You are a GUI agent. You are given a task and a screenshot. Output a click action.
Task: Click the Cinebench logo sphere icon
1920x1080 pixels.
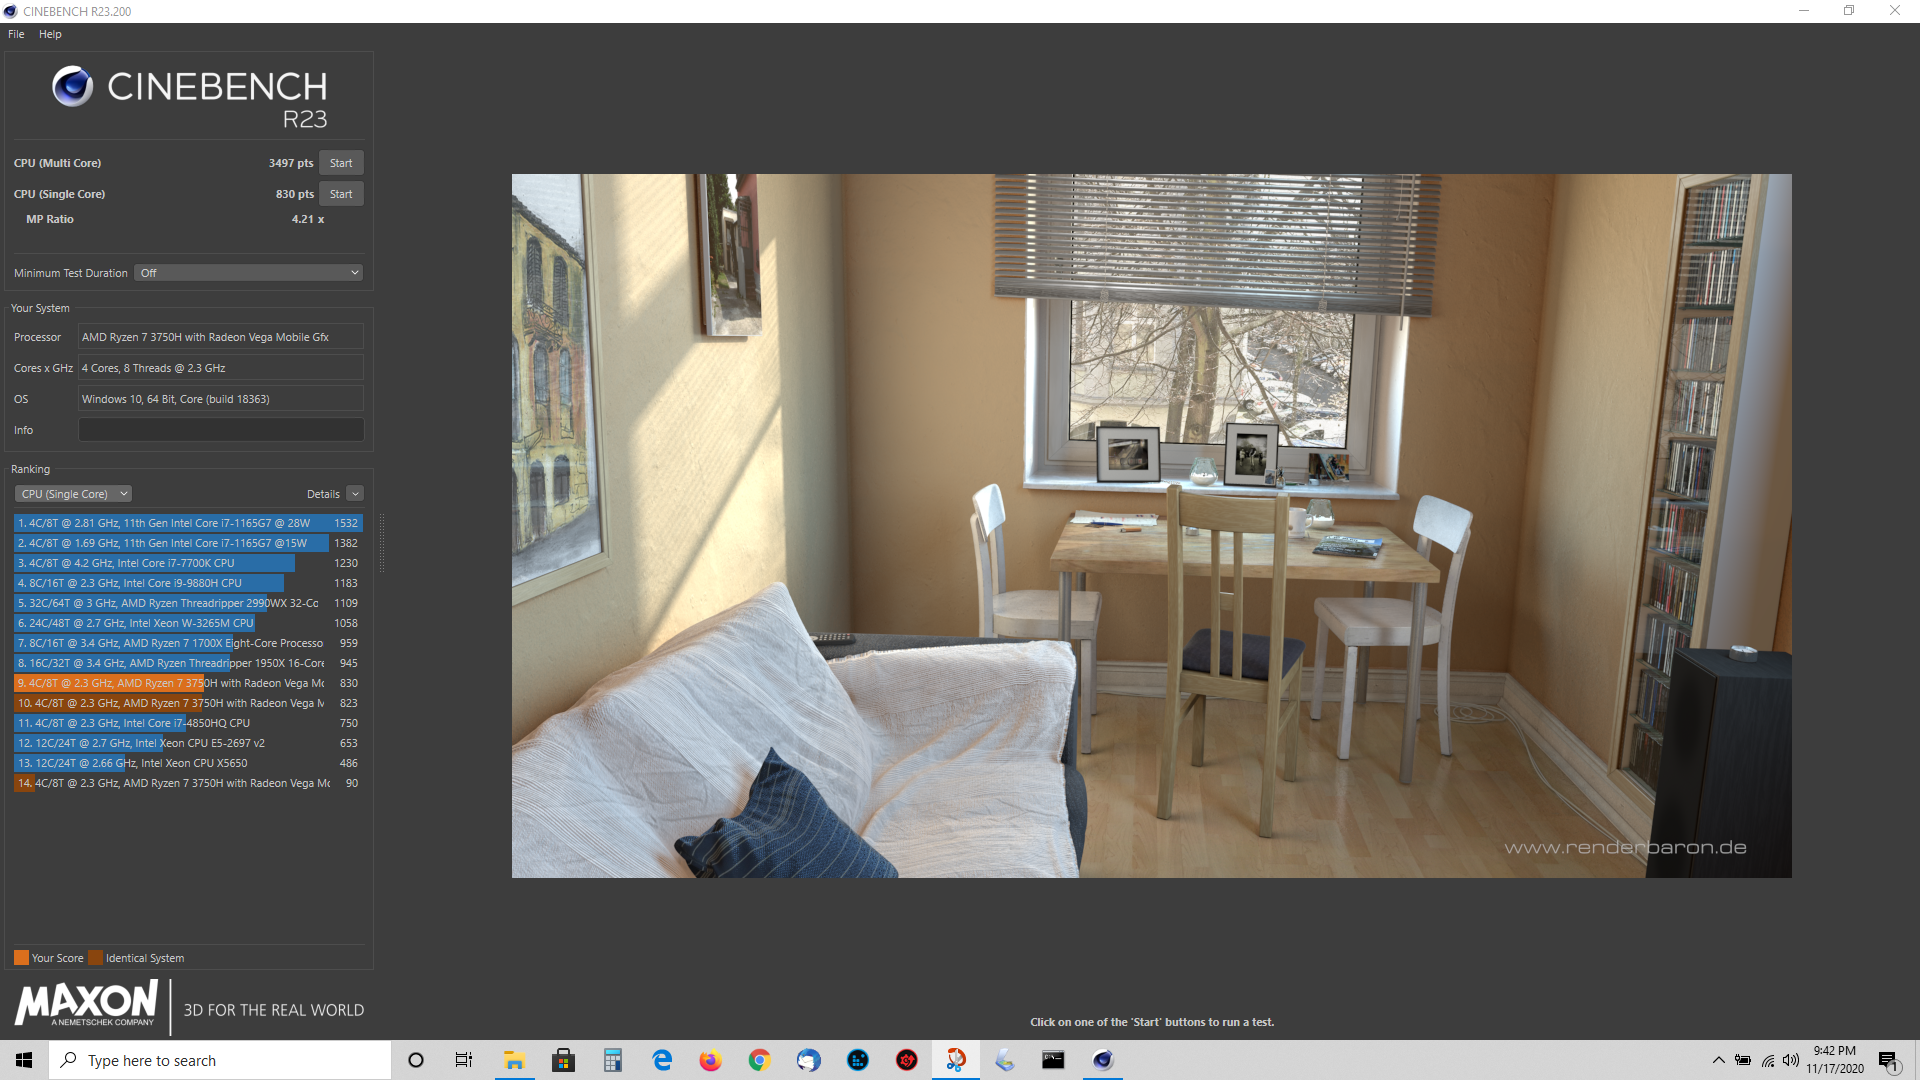(x=73, y=87)
